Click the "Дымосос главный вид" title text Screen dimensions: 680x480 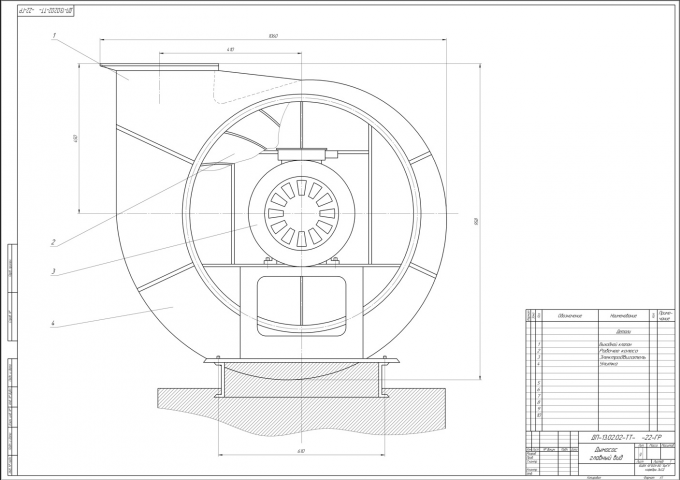[607, 454]
